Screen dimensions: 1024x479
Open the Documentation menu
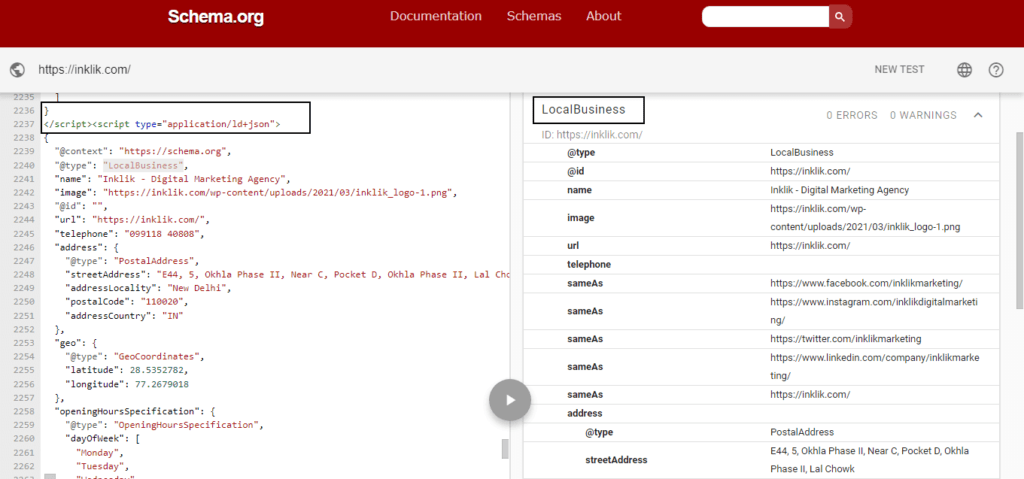[x=435, y=16]
